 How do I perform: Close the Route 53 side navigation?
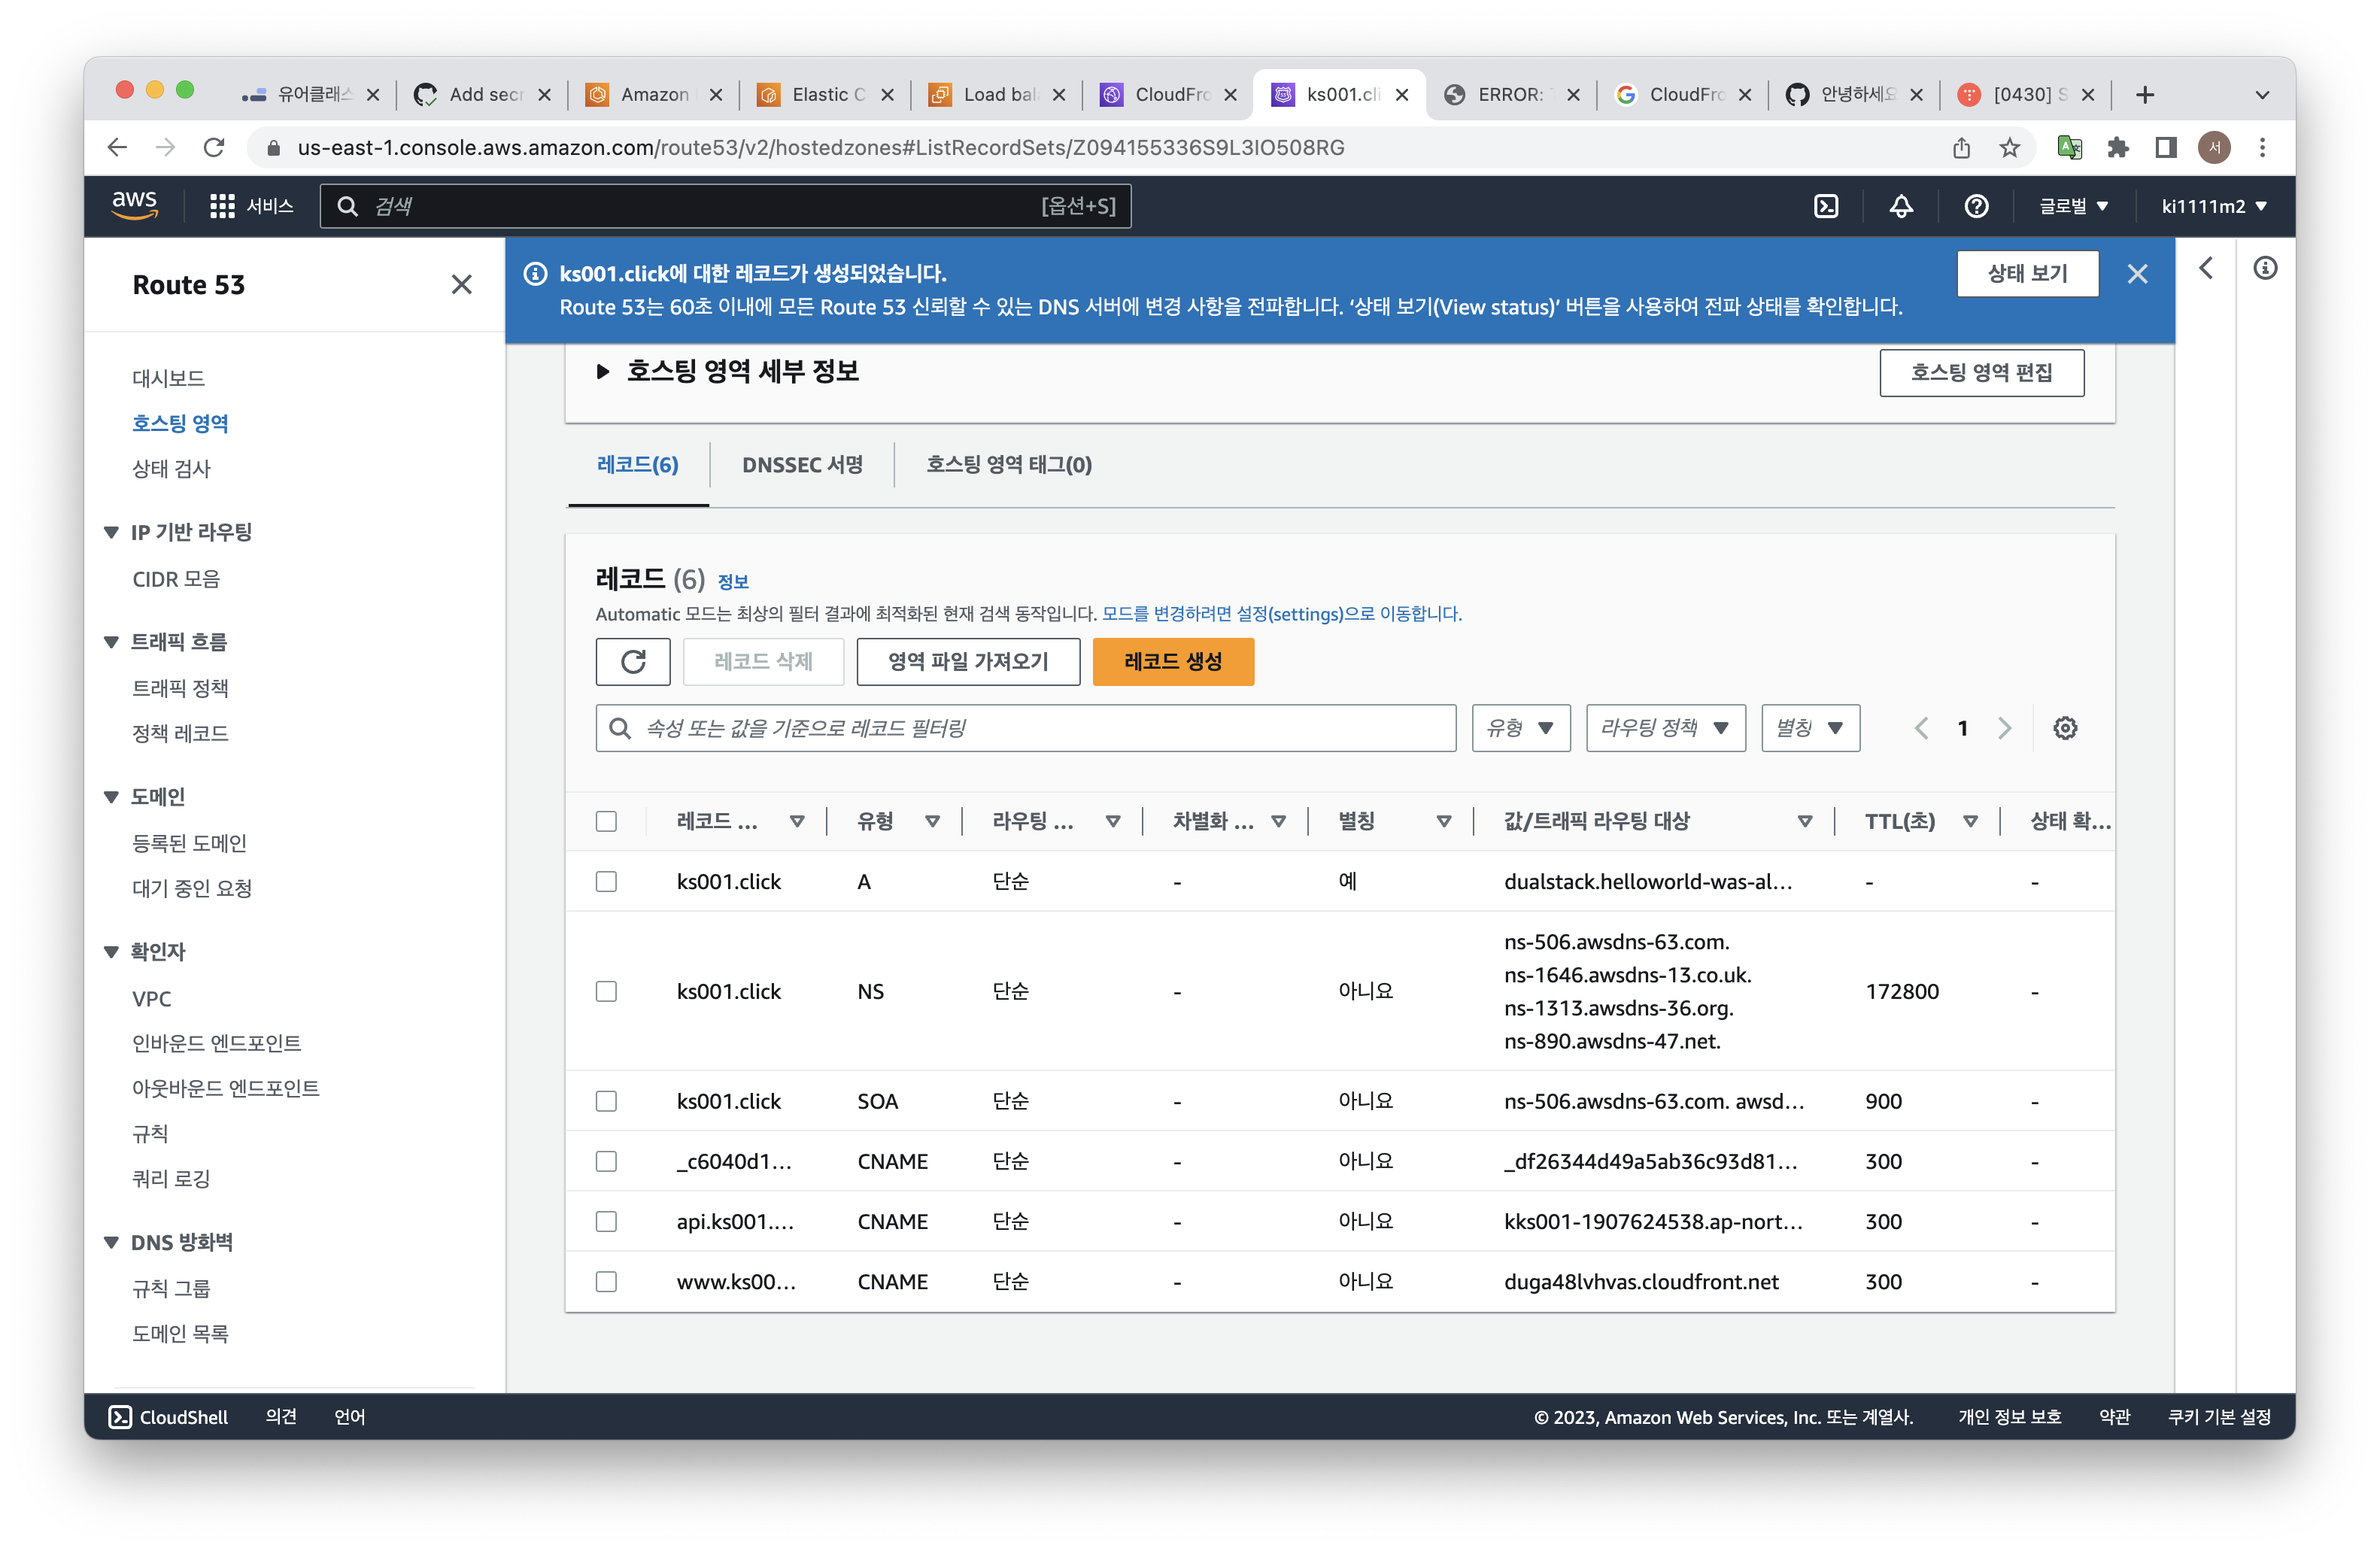461,285
